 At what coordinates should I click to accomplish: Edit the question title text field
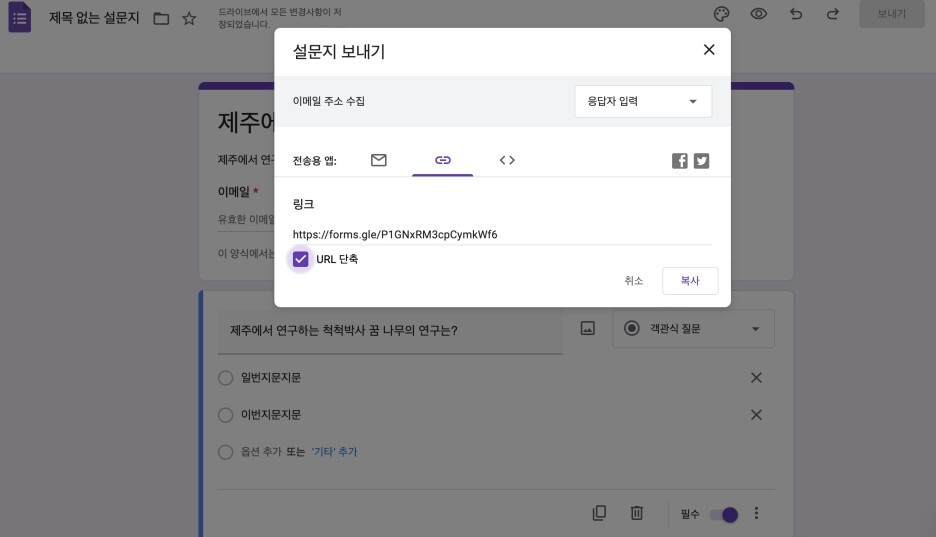390,331
